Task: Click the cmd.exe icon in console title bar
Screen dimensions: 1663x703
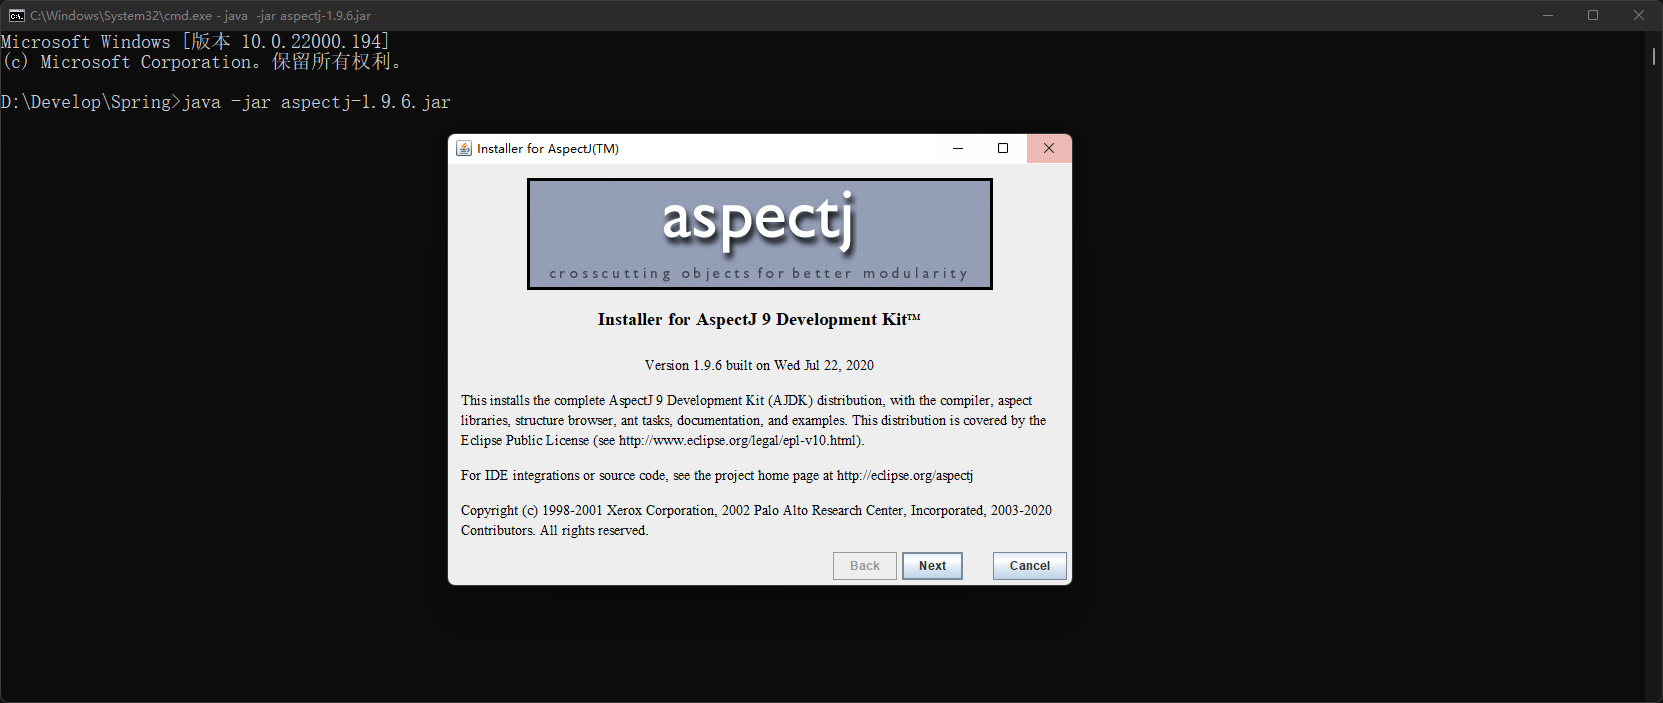Action: (x=16, y=15)
